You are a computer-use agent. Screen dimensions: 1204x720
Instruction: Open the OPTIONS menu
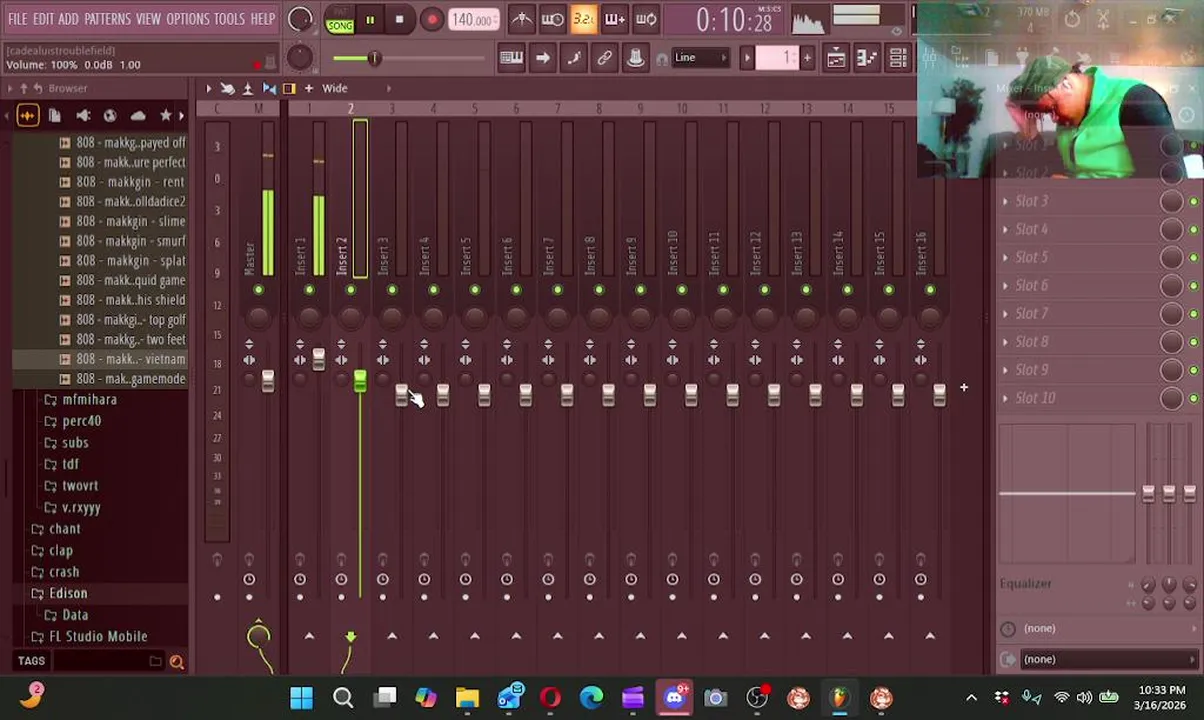click(187, 19)
